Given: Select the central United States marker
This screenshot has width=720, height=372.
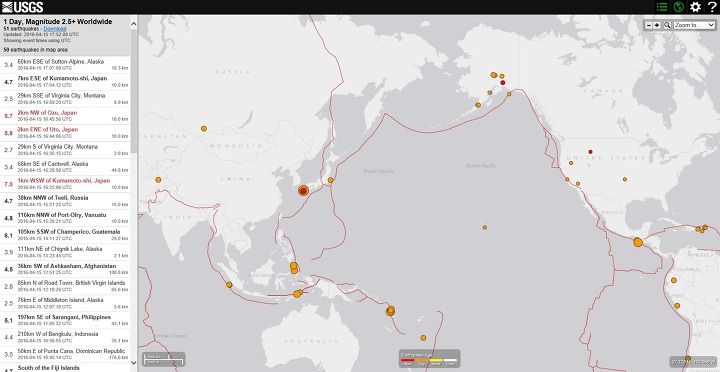Looking at the screenshot, I should pyautogui.click(x=625, y=179).
